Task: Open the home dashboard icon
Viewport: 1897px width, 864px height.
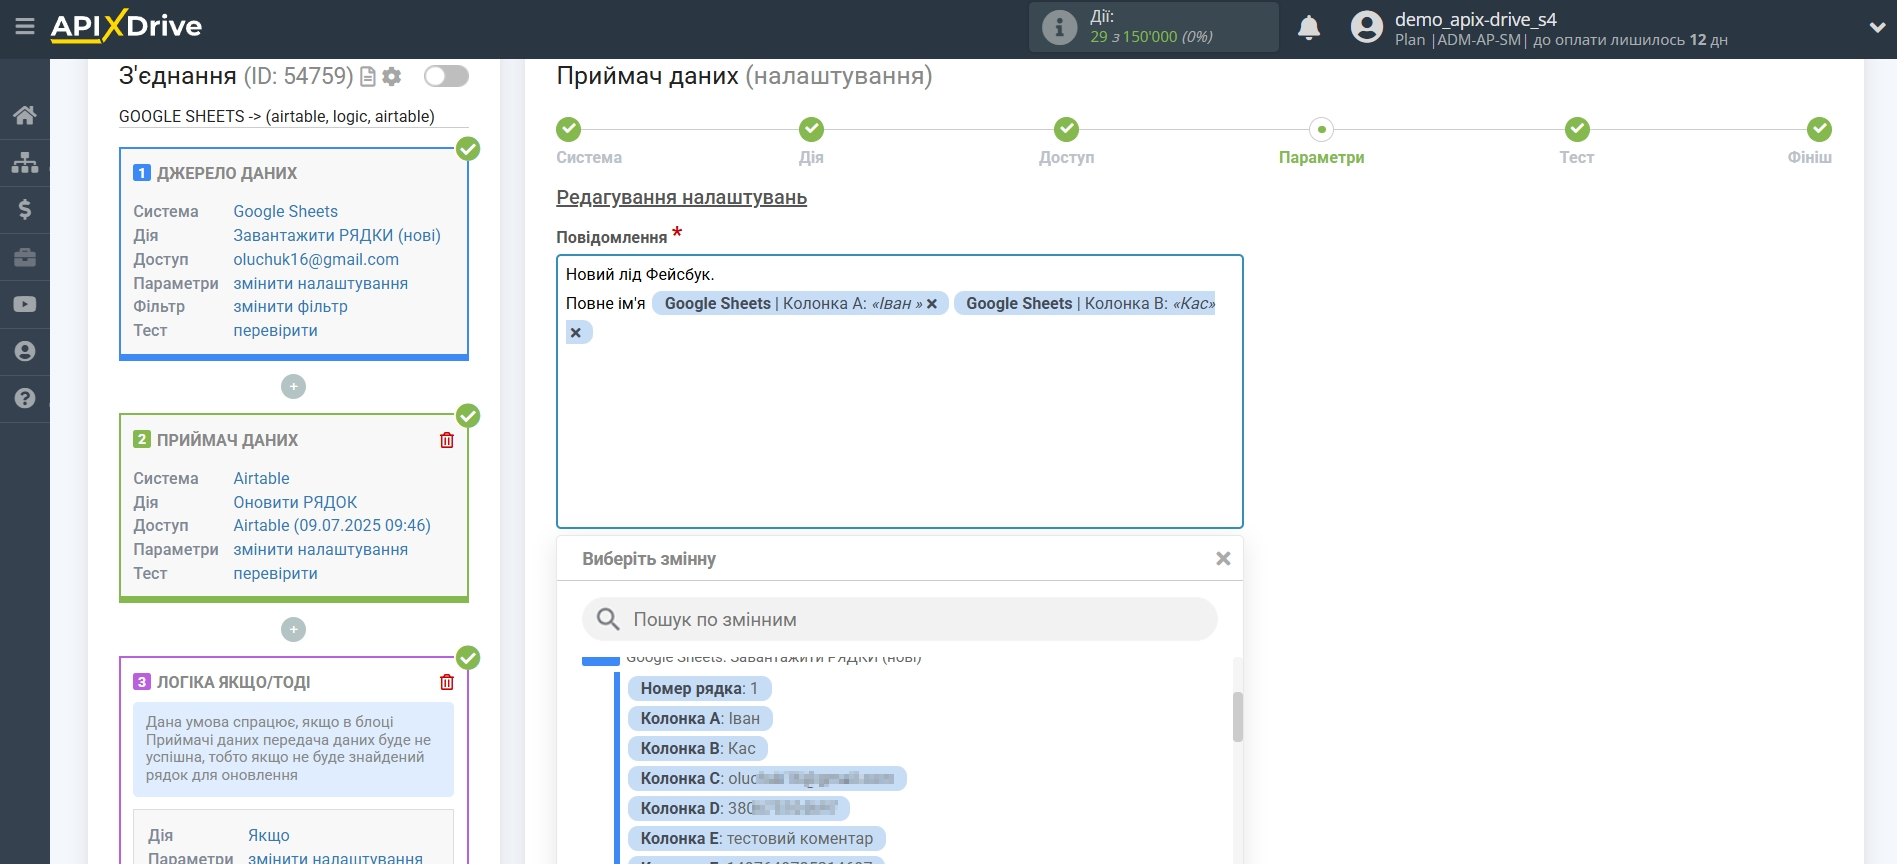Action: (25, 115)
